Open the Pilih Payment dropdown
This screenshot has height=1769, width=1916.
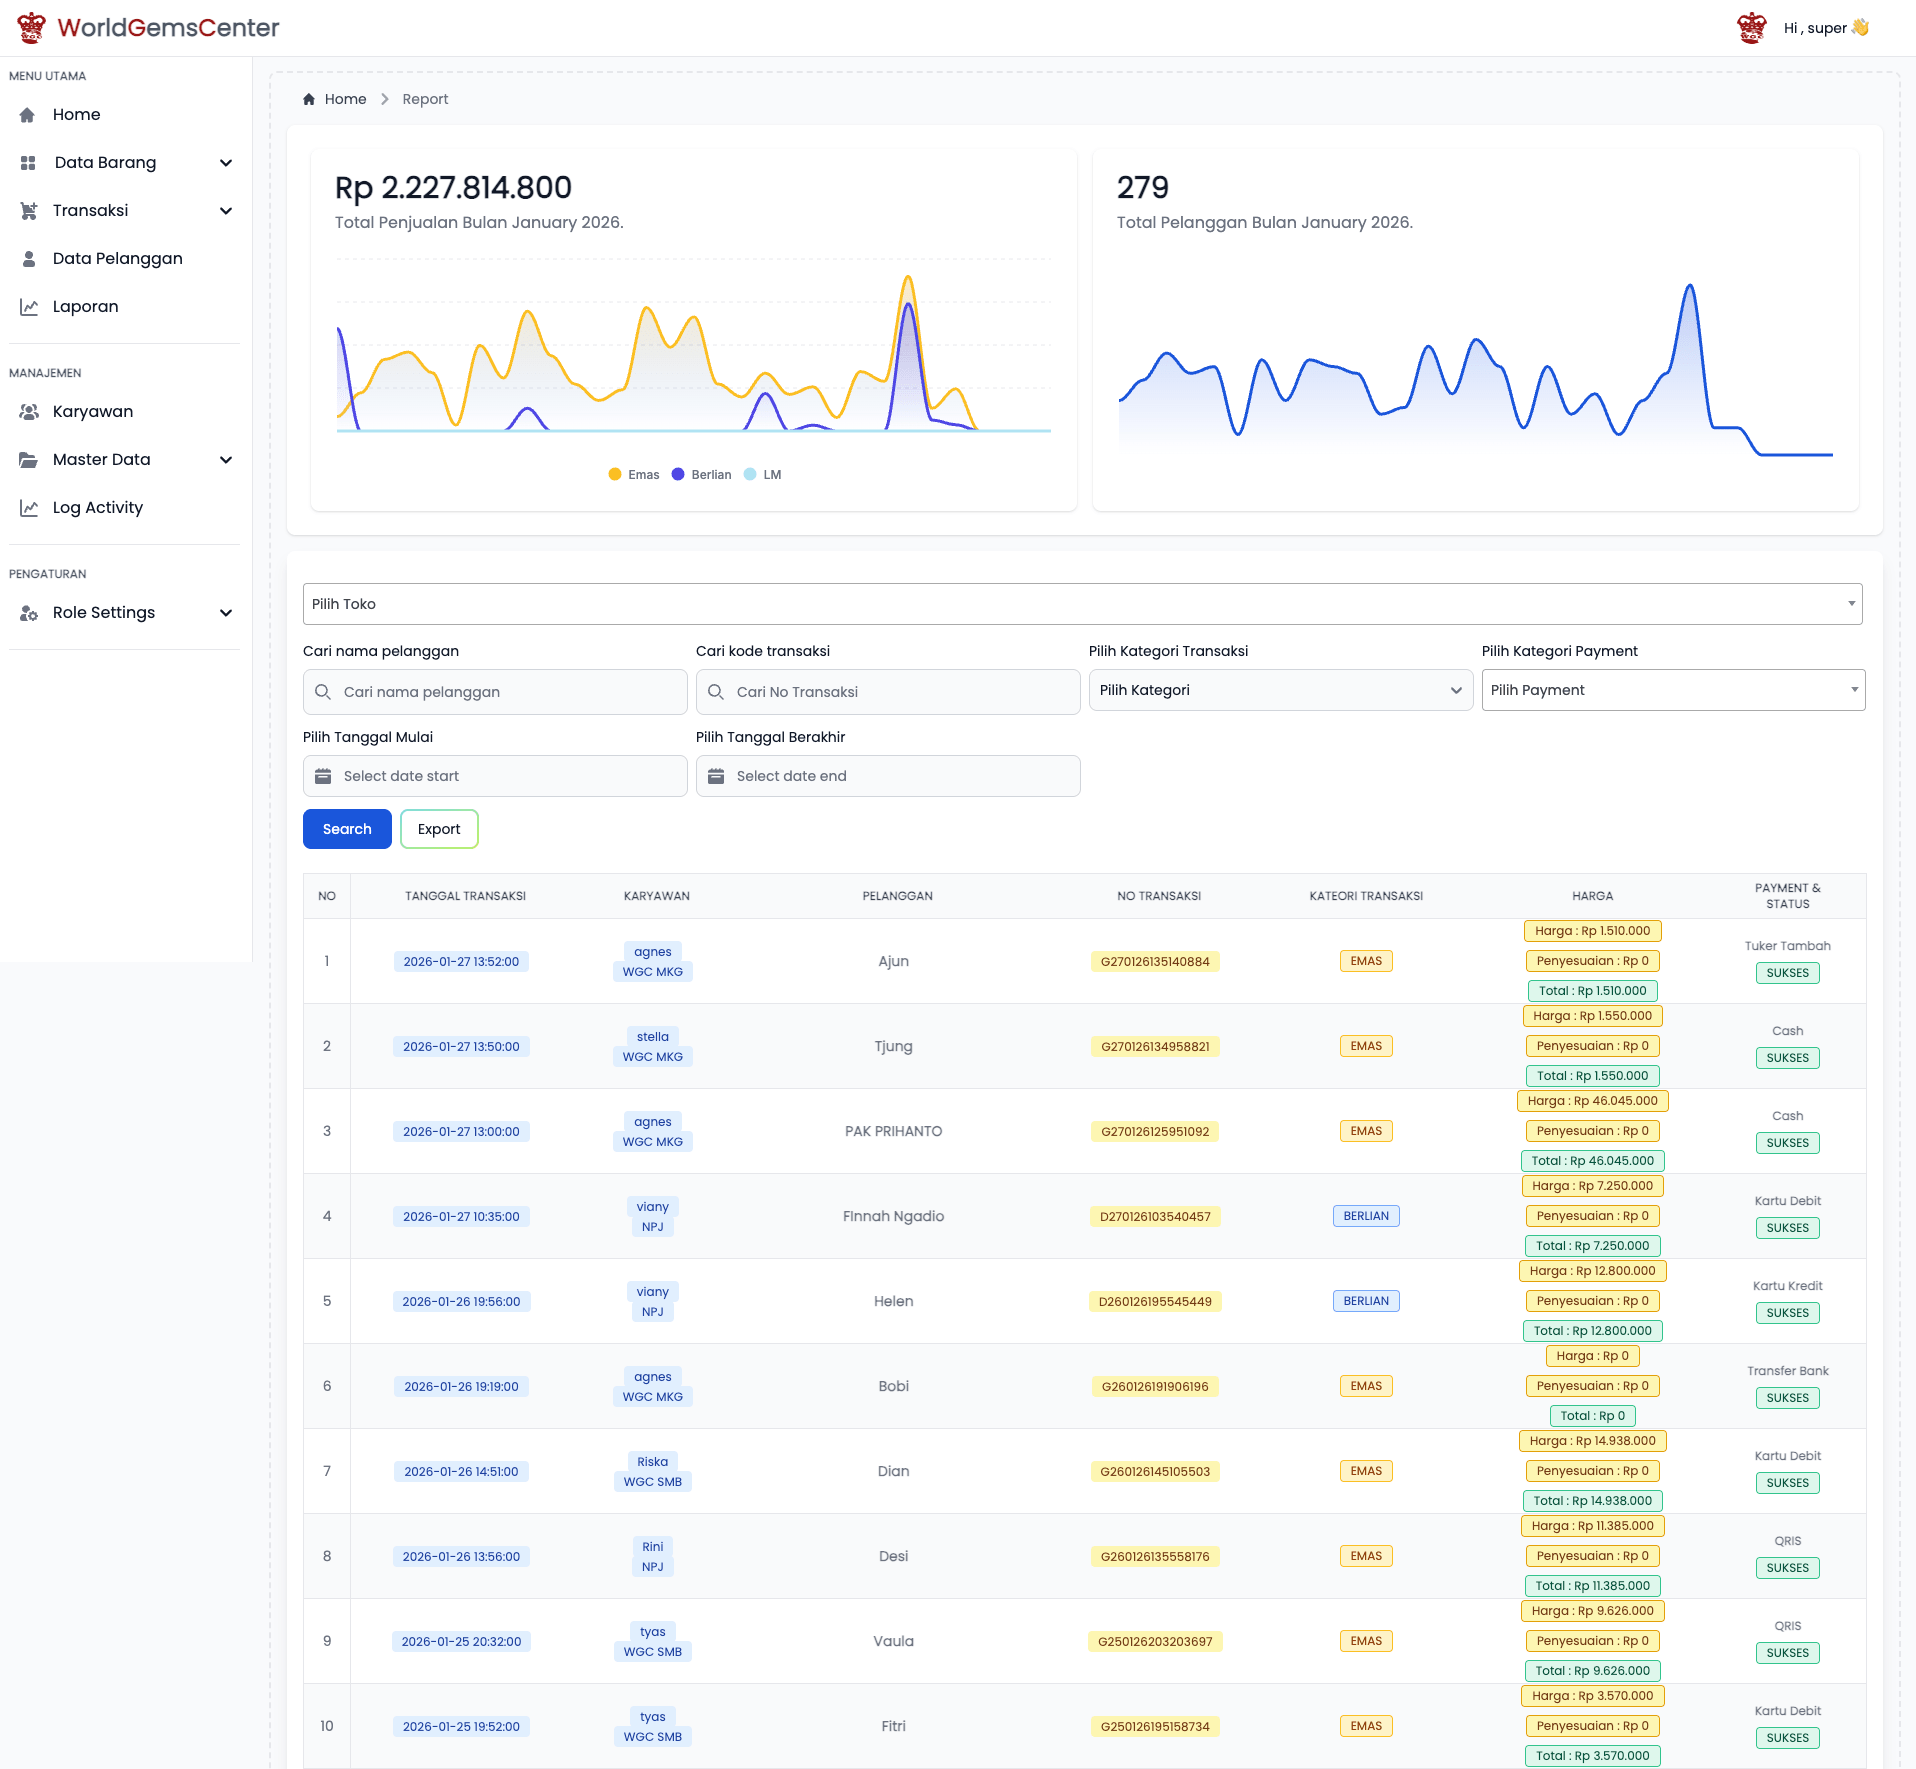click(1673, 690)
